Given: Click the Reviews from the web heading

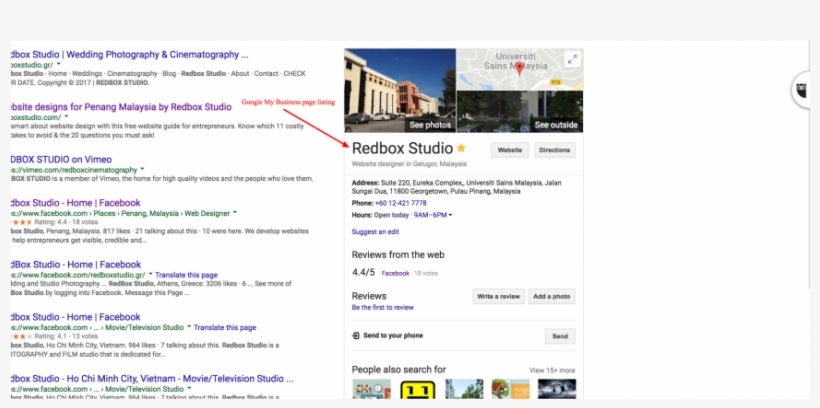Looking at the screenshot, I should click(x=398, y=255).
